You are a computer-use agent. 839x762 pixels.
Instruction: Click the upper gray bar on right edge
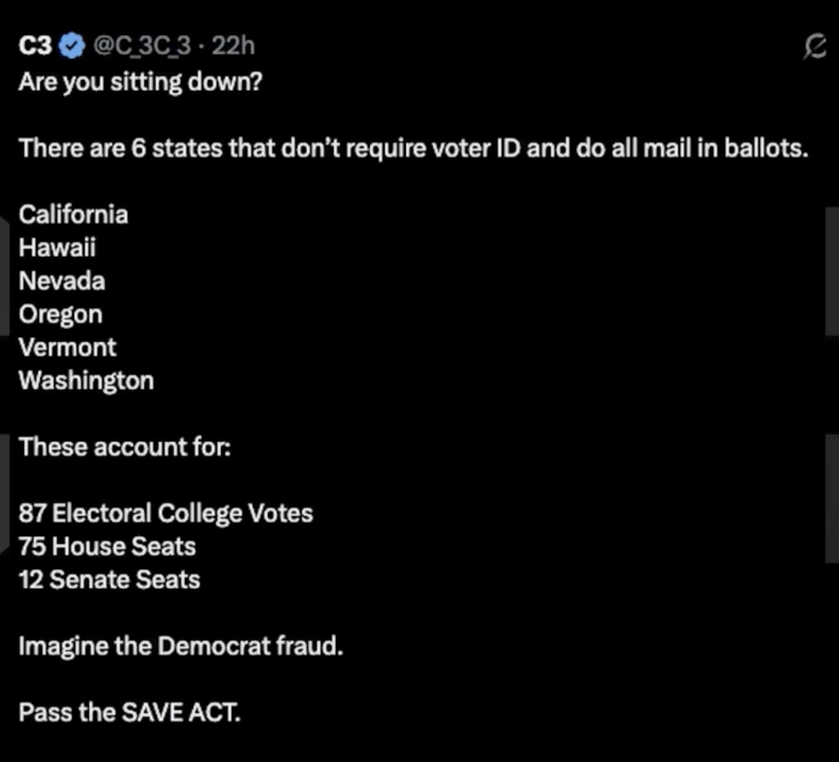click(832, 270)
